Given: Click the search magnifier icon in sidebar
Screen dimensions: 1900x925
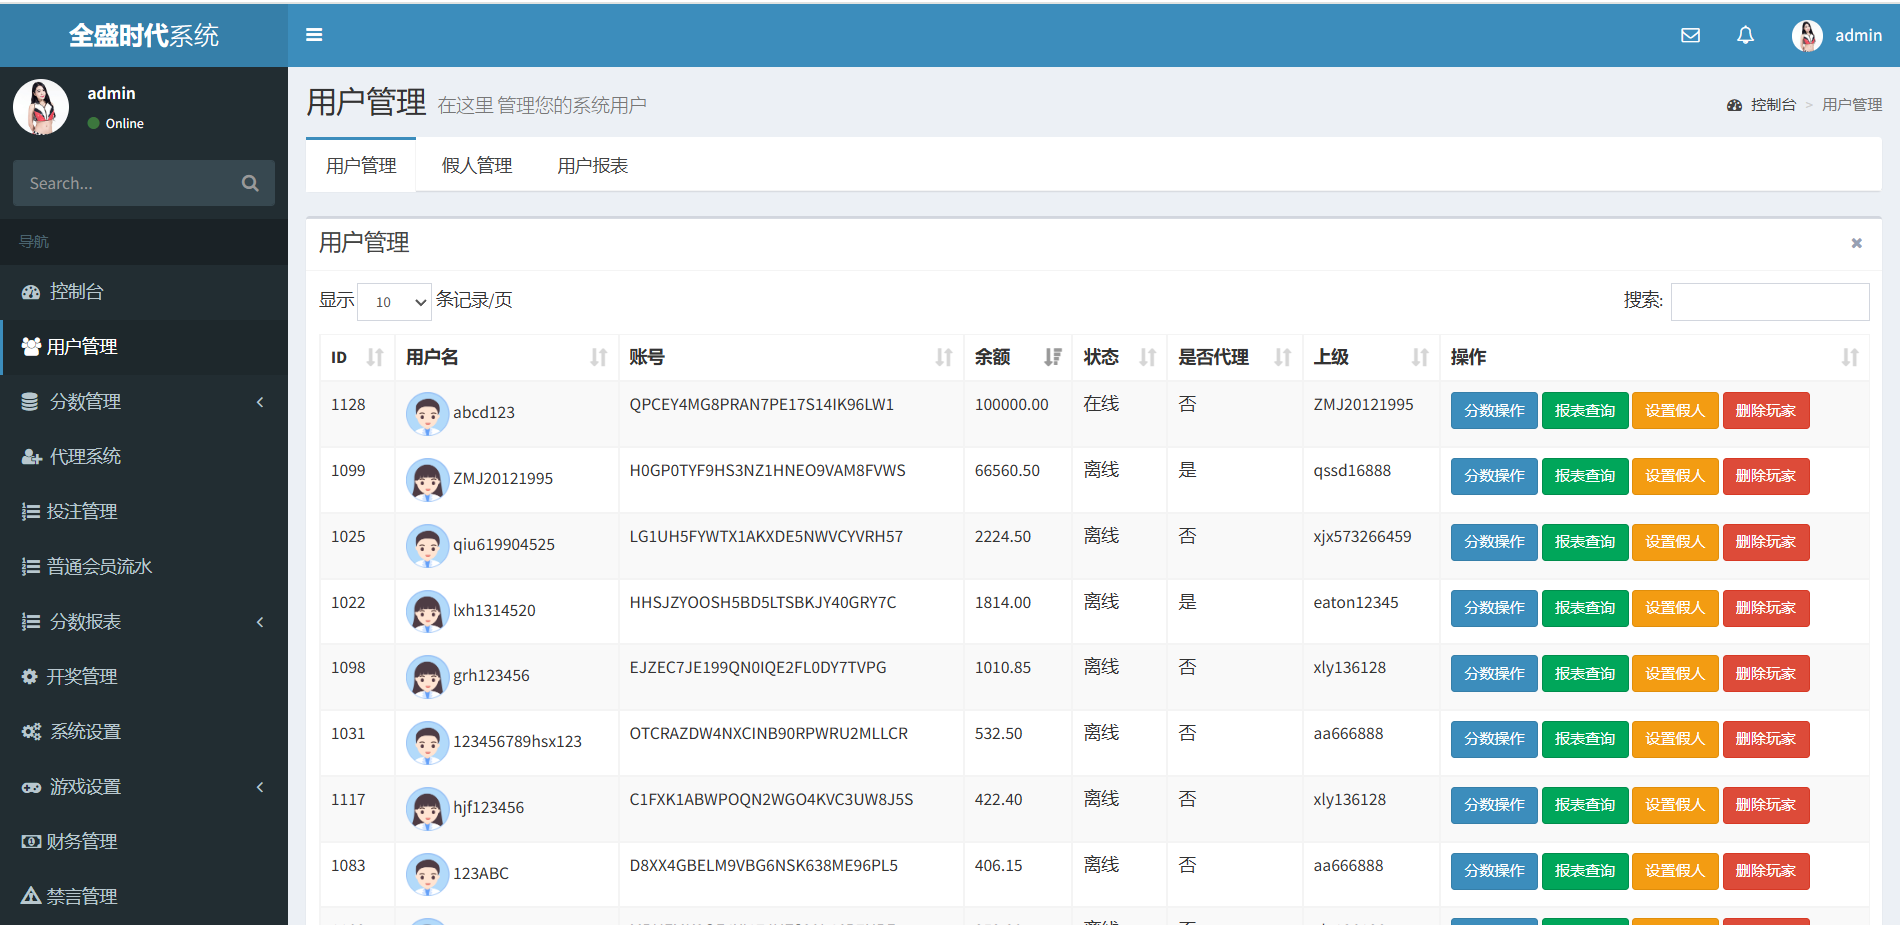Looking at the screenshot, I should [250, 183].
